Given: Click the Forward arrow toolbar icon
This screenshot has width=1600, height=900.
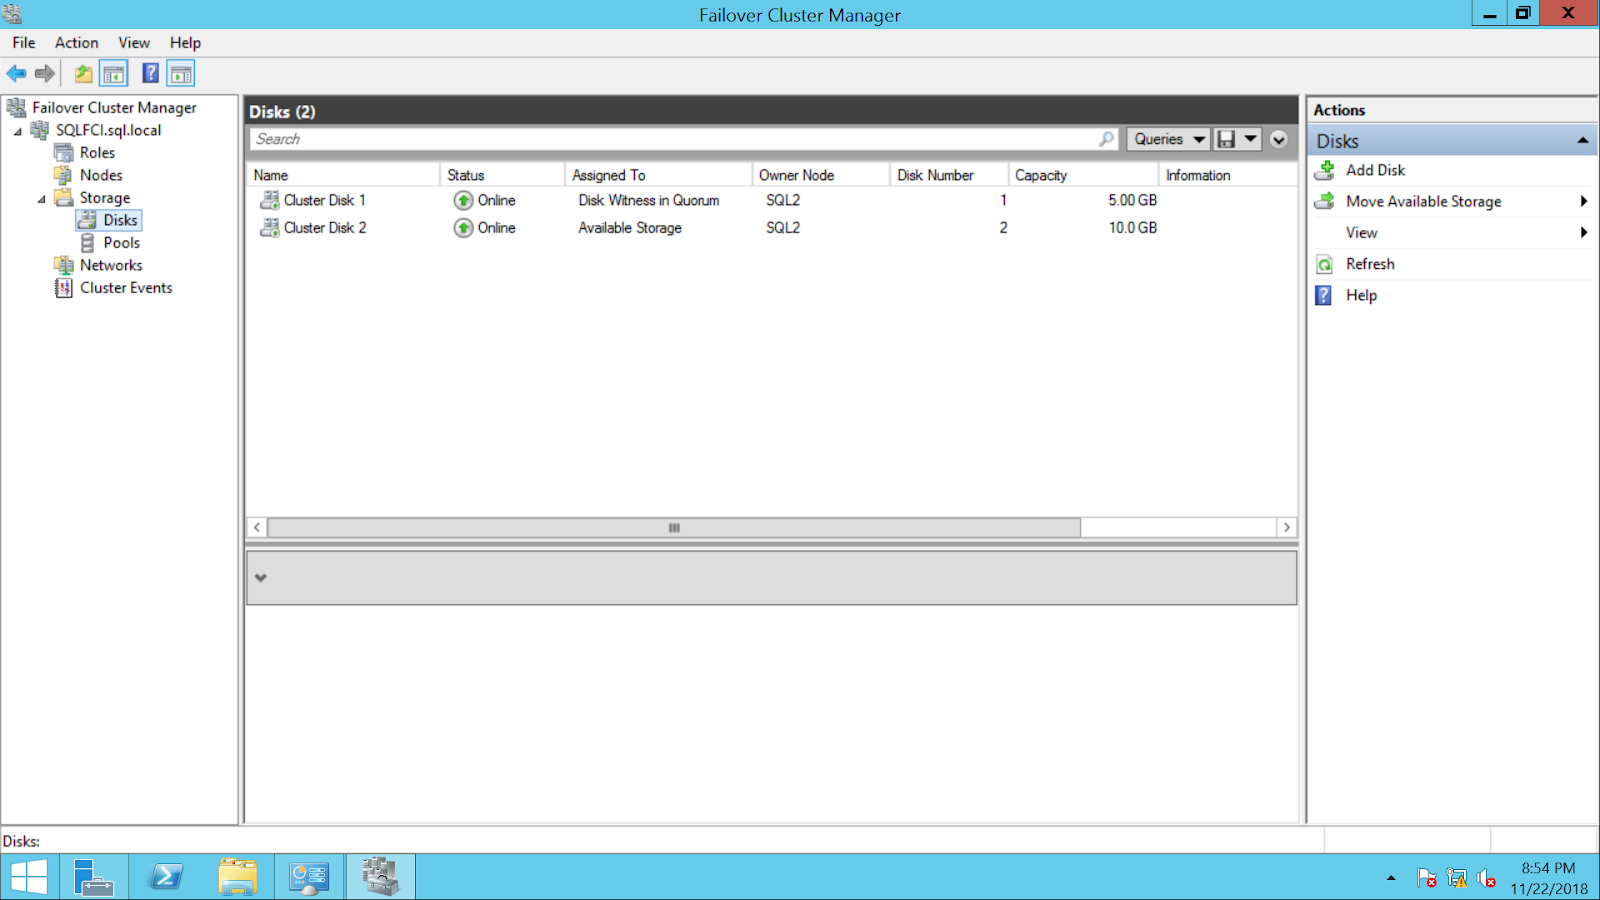Looking at the screenshot, I should coord(45,73).
